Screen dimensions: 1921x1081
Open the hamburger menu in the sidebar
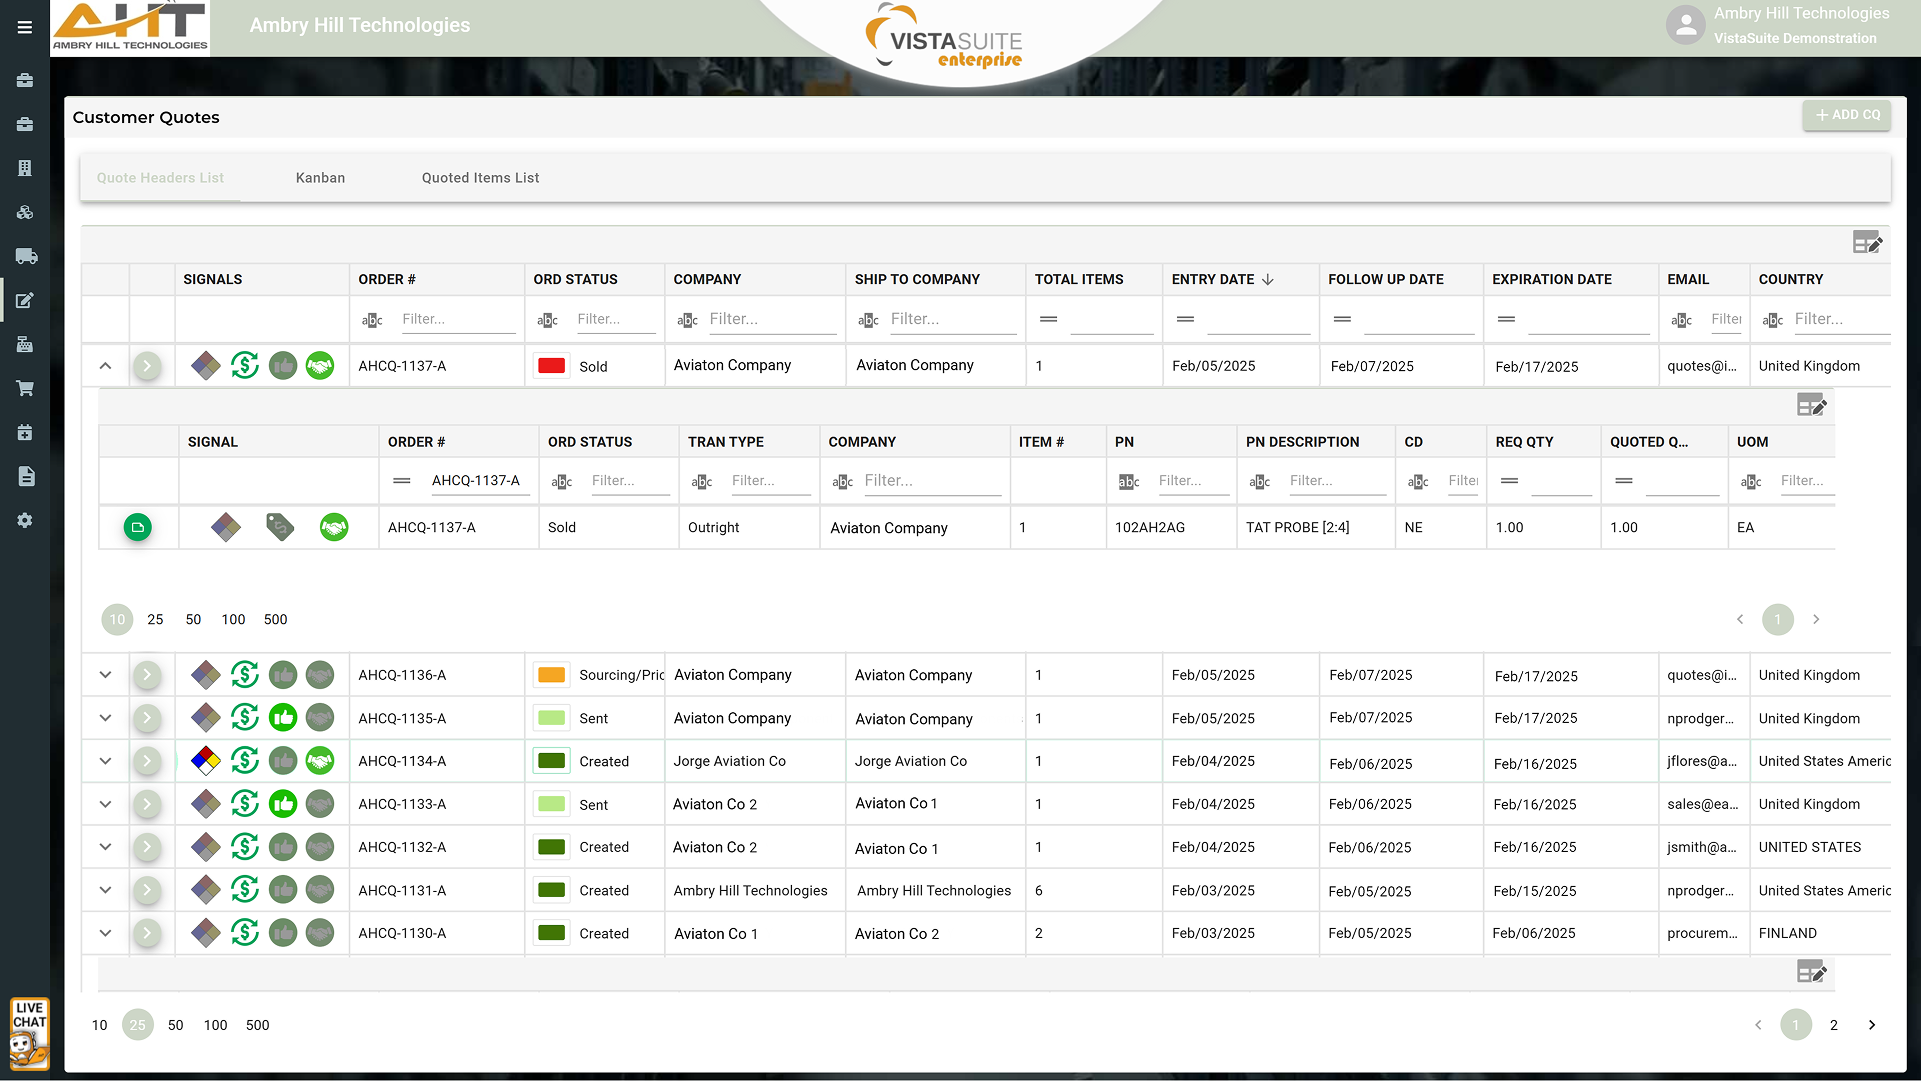[25, 27]
